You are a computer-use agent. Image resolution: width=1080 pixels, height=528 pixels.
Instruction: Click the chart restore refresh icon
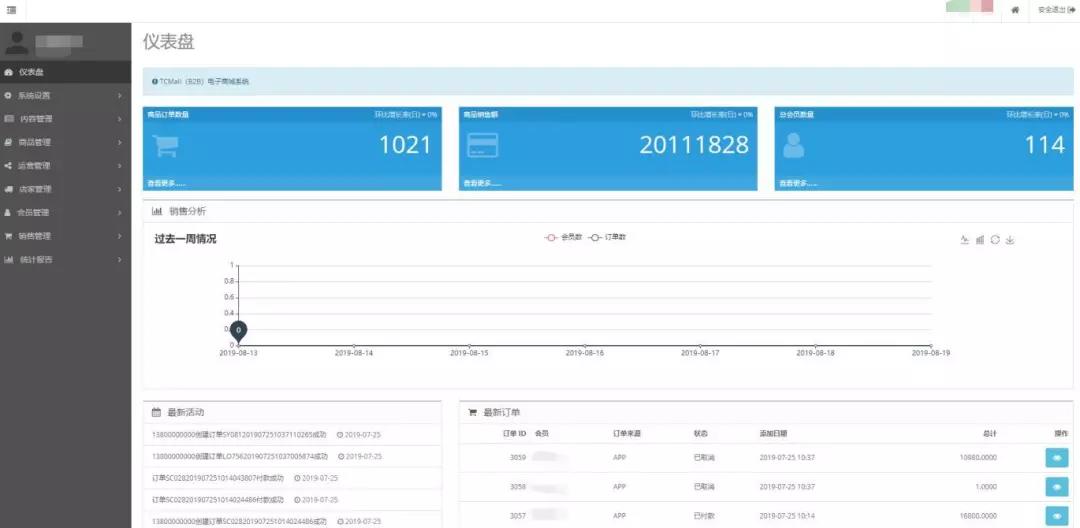pyautogui.click(x=995, y=240)
